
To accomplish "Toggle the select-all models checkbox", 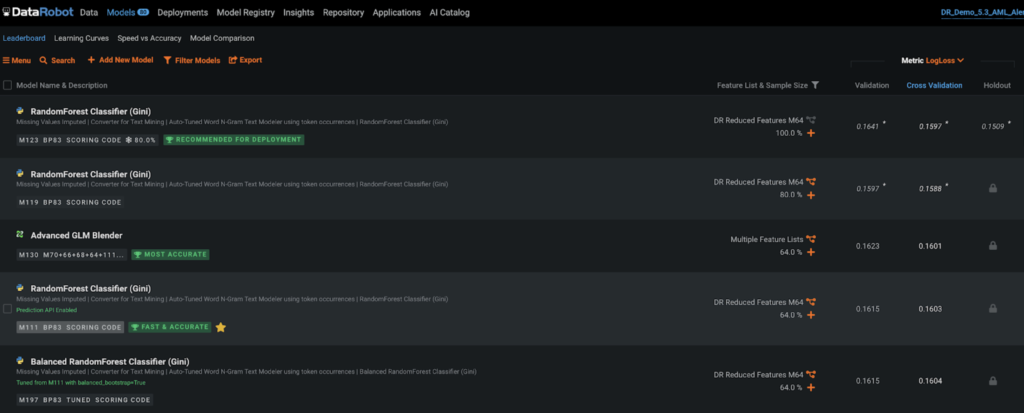I will click(7, 85).
